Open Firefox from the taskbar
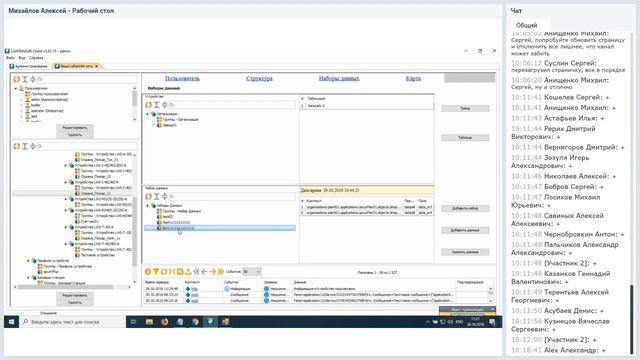This screenshot has width=640, height=360. 164,322
